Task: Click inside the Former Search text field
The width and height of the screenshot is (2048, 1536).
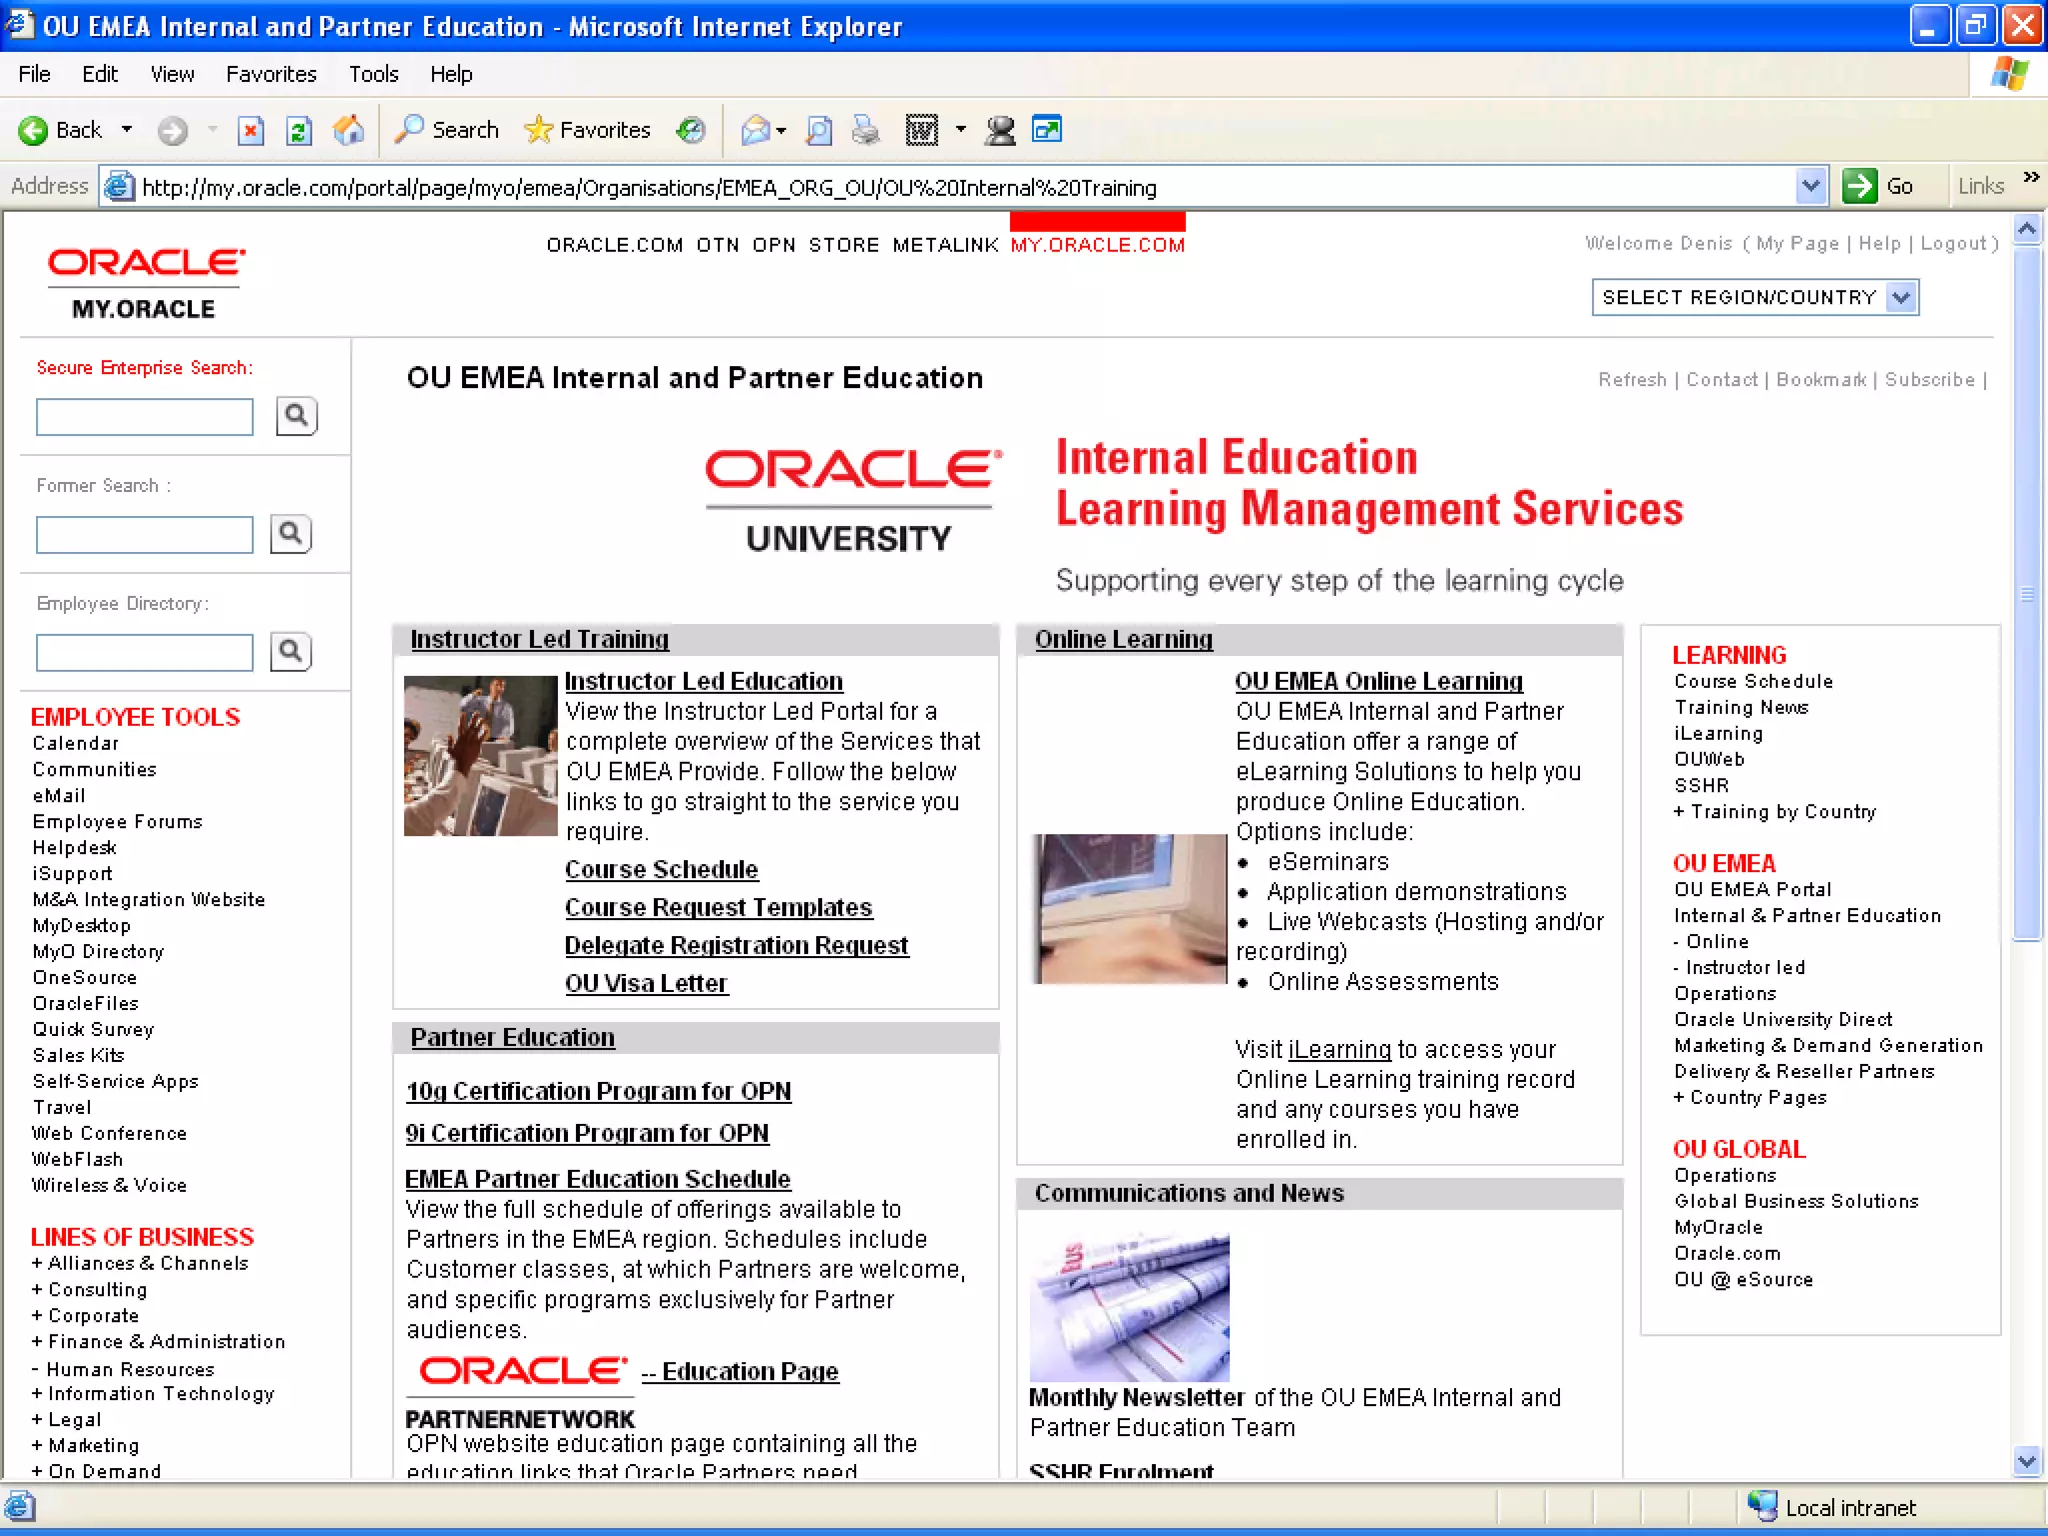Action: pyautogui.click(x=145, y=535)
